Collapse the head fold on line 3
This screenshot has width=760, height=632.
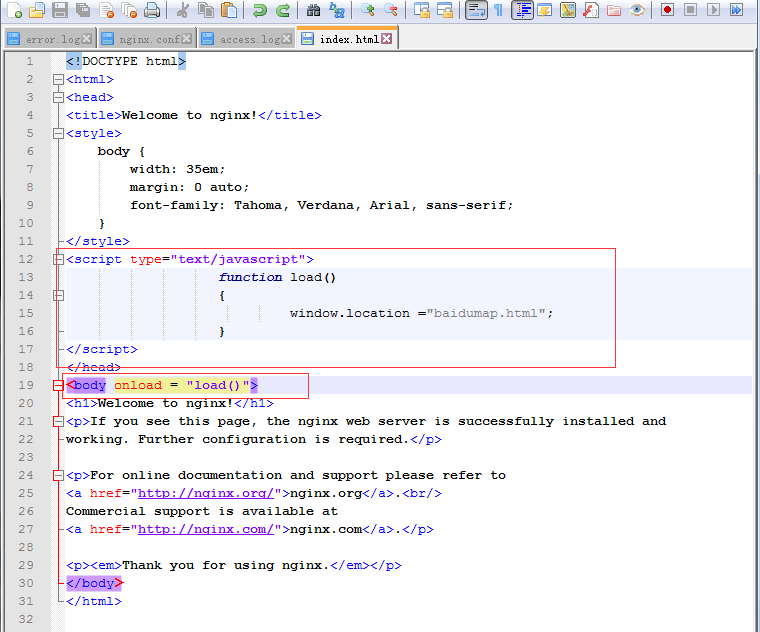(x=58, y=97)
